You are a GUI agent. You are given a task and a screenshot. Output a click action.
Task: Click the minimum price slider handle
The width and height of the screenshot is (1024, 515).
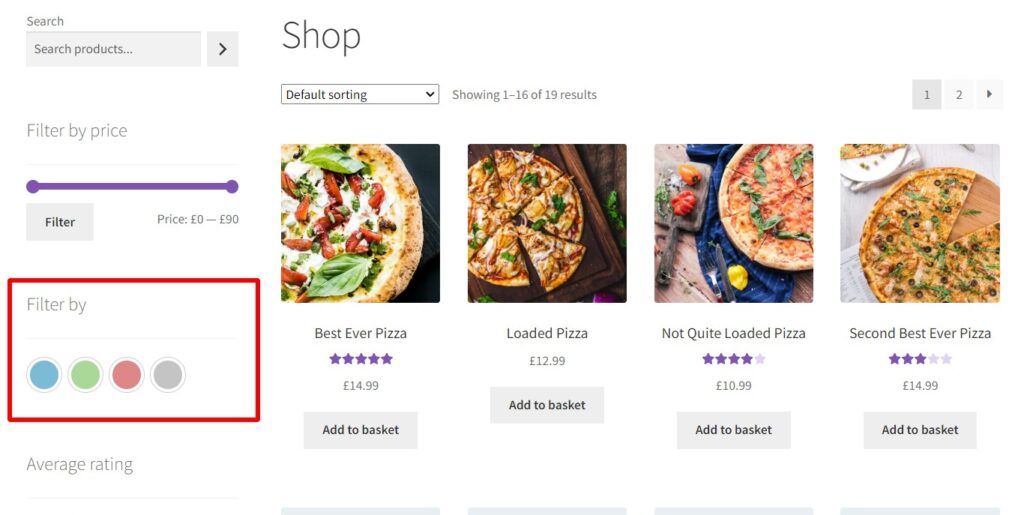click(33, 186)
